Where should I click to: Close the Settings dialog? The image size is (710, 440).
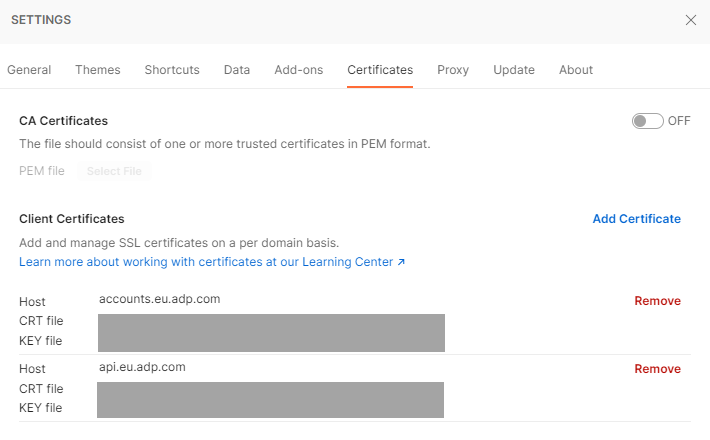click(x=690, y=20)
